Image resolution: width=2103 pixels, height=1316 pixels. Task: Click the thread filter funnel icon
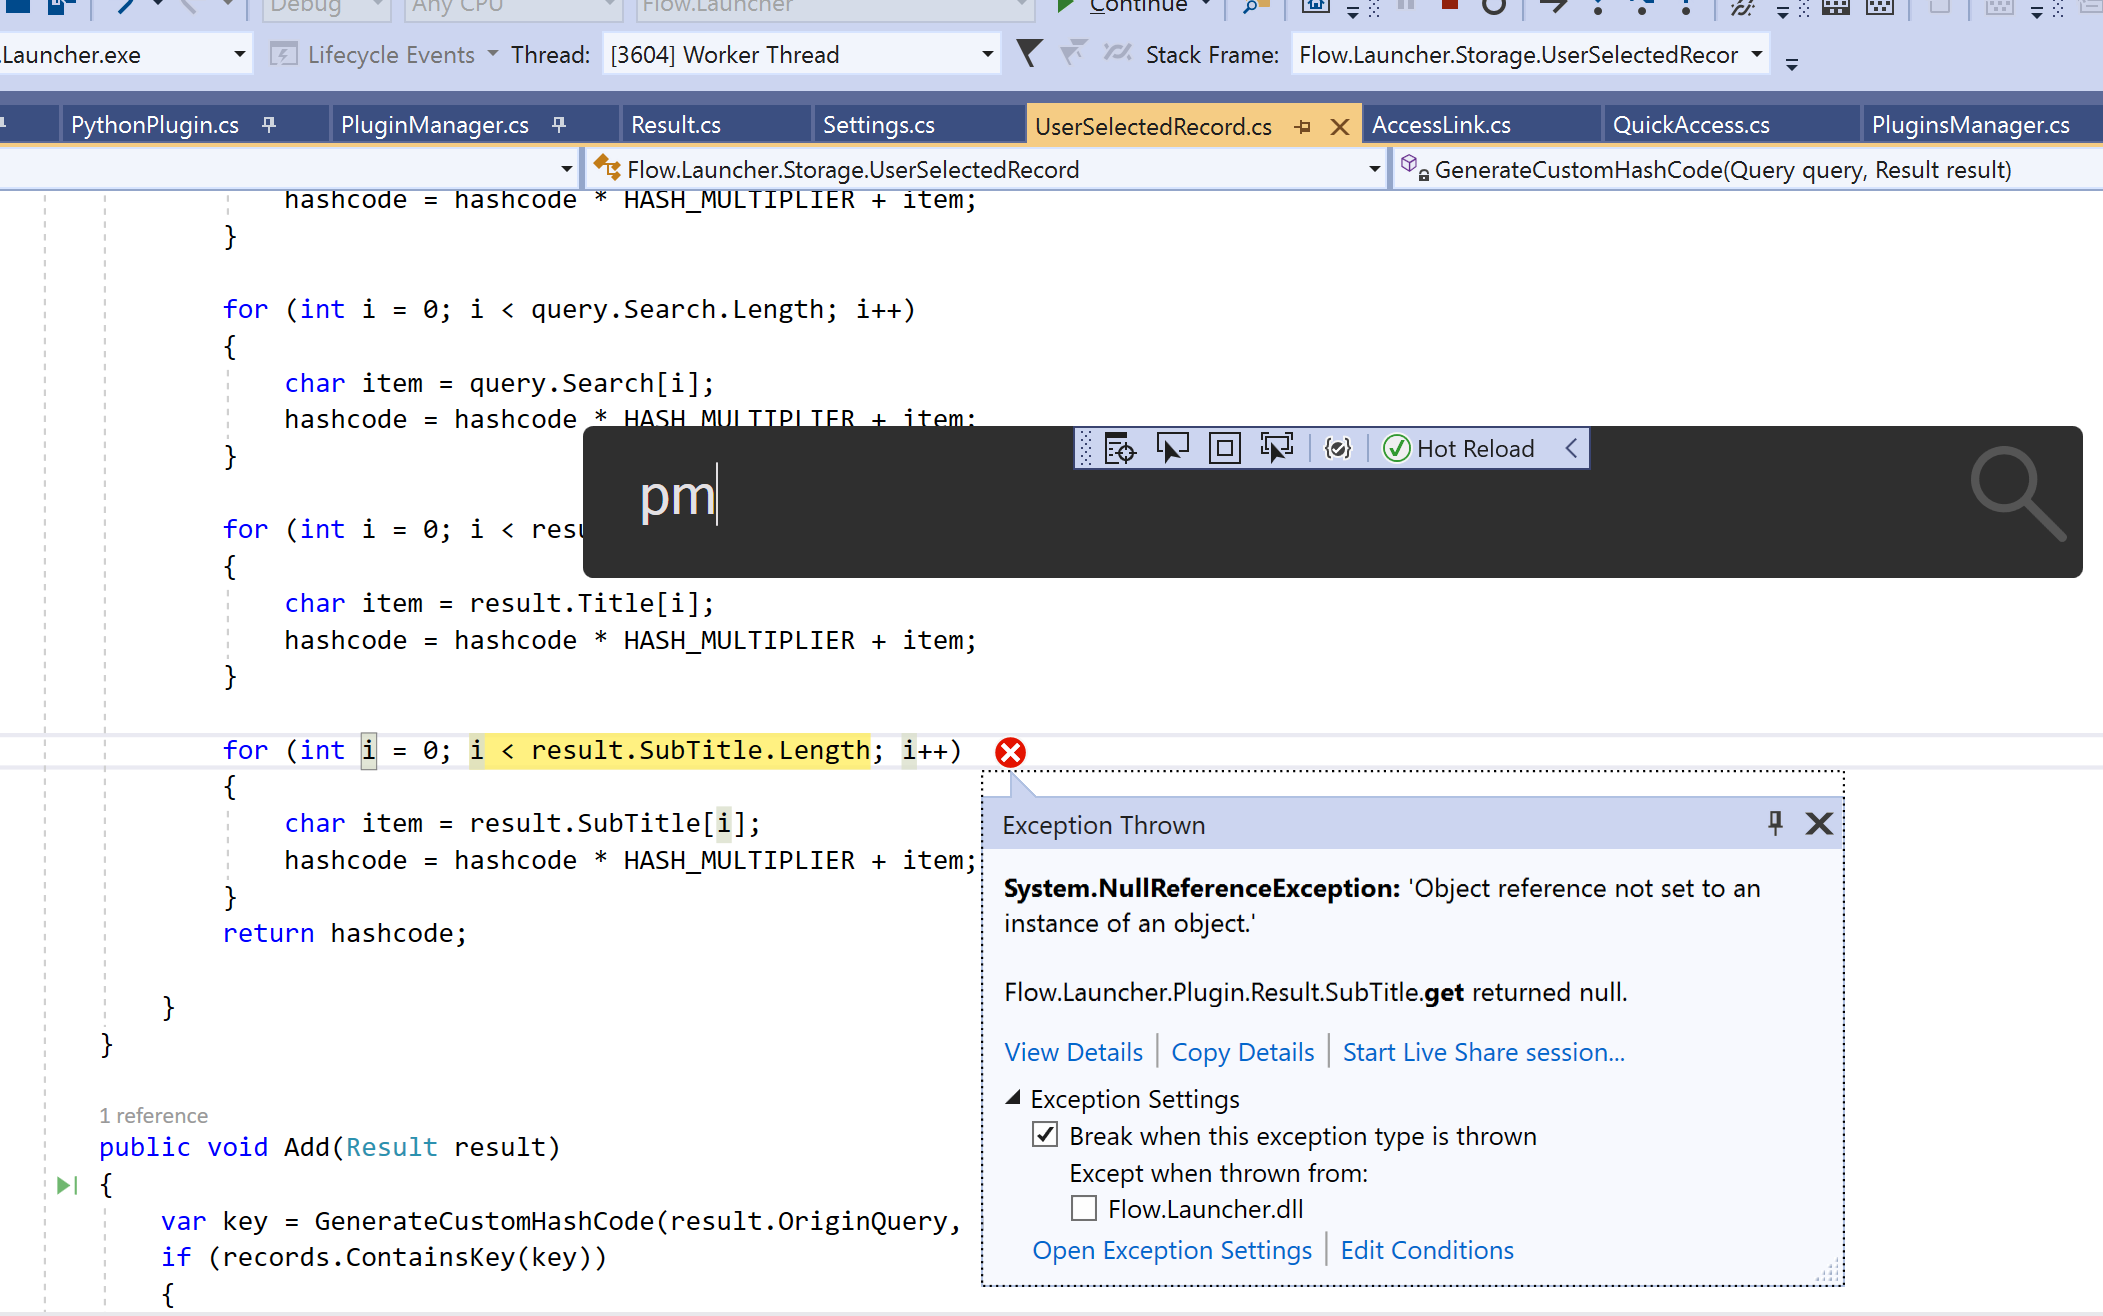pos(1028,54)
